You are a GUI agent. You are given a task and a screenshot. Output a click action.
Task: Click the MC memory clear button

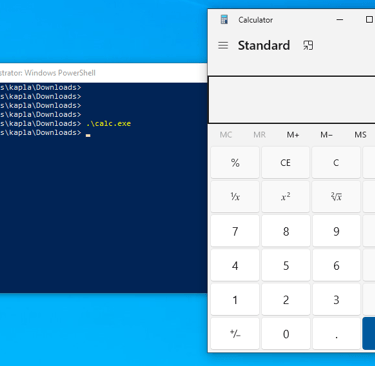coord(226,135)
